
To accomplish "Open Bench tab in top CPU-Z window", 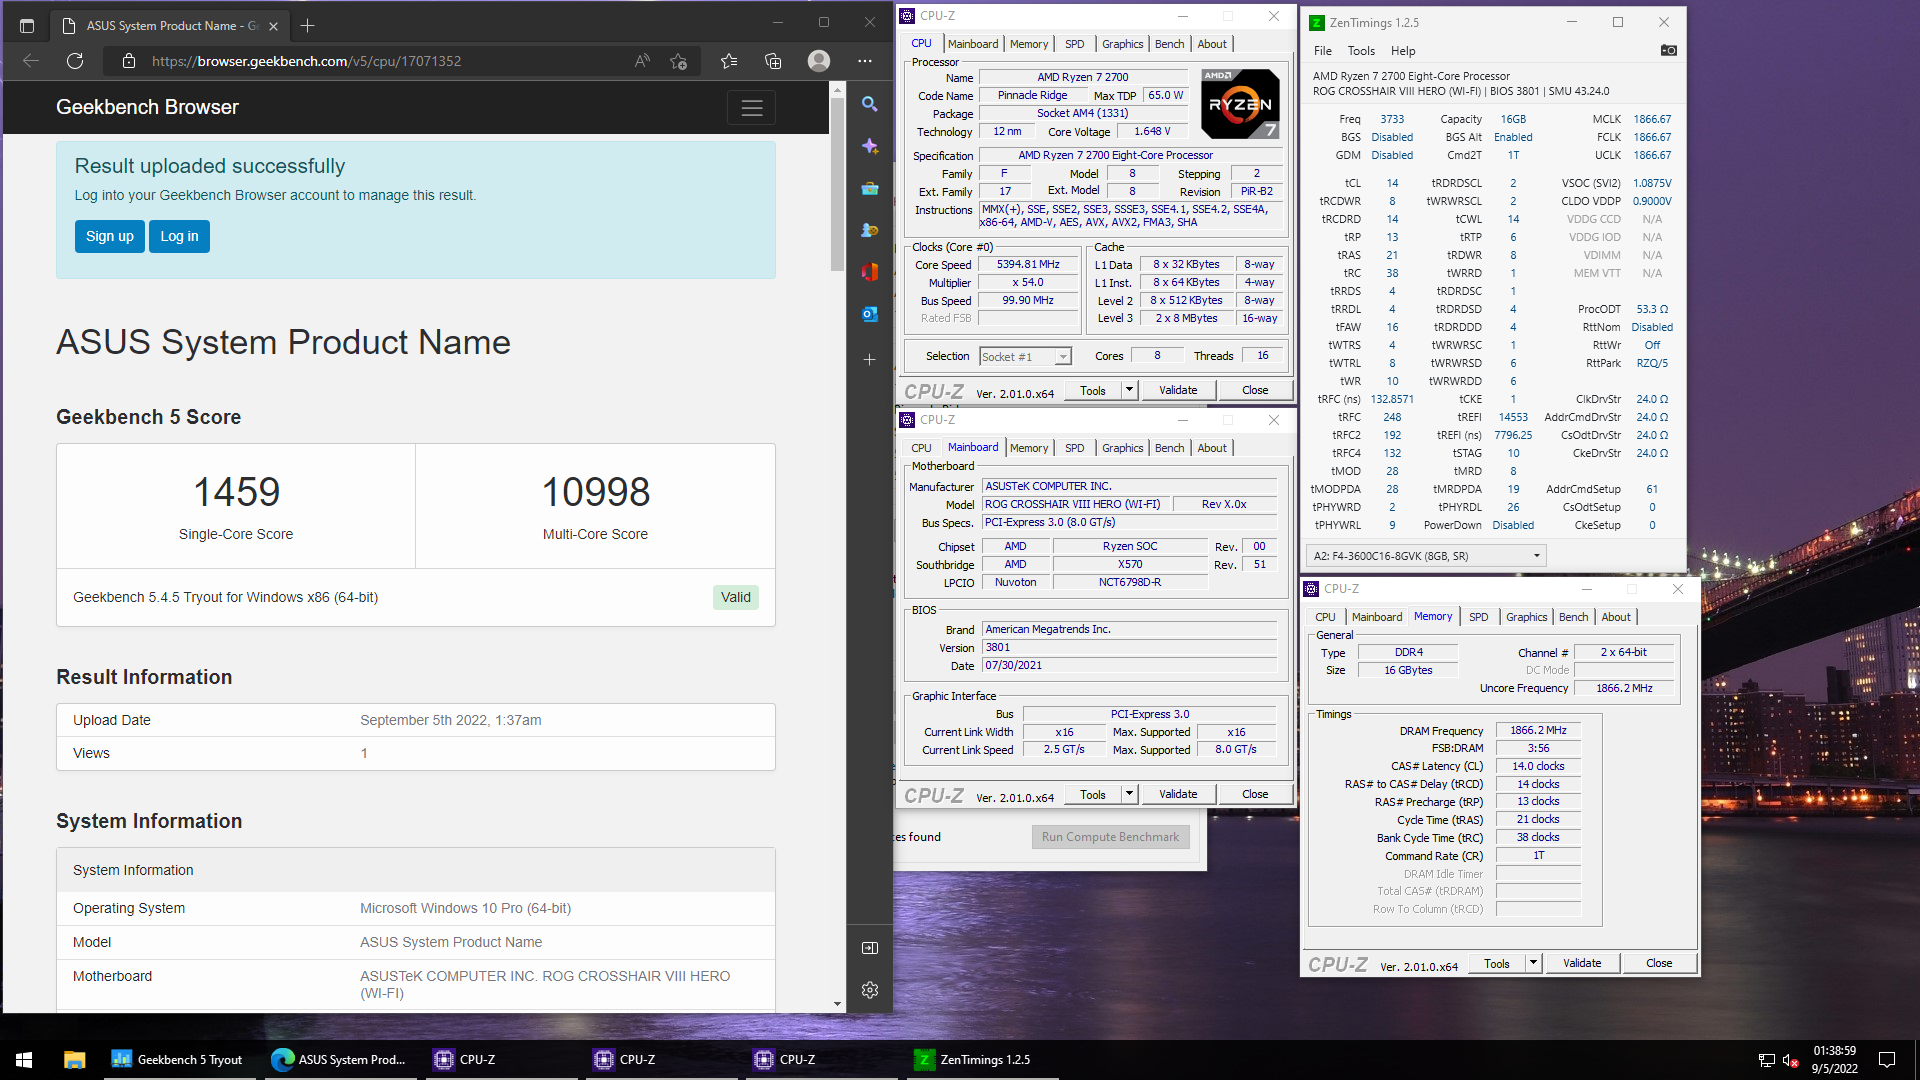I will pos(1169,44).
